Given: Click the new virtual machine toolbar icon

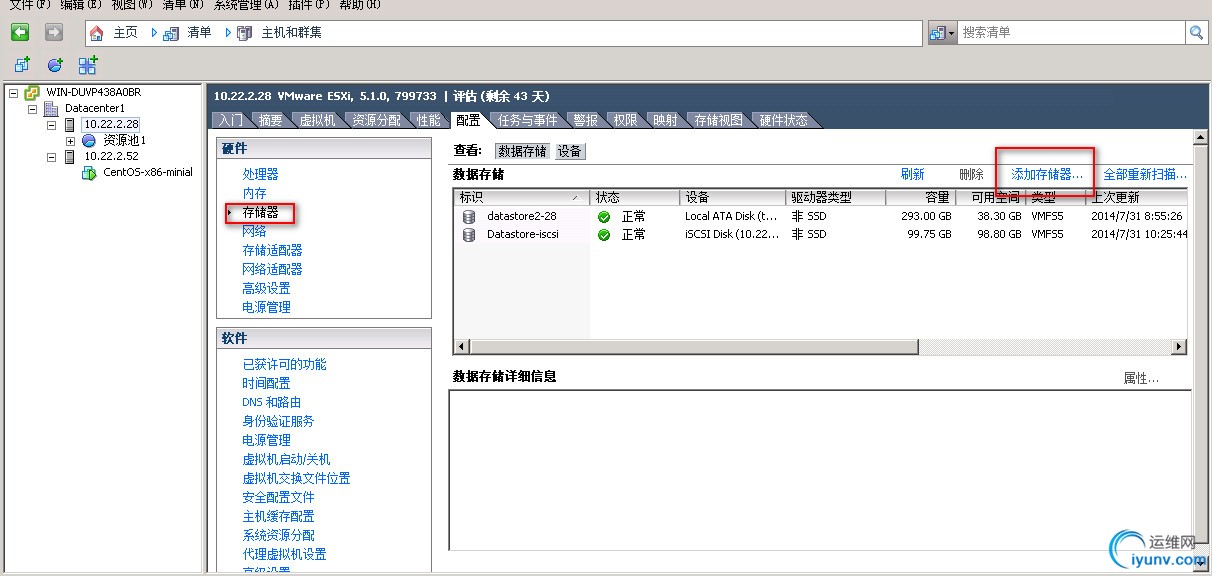Looking at the screenshot, I should 22,65.
